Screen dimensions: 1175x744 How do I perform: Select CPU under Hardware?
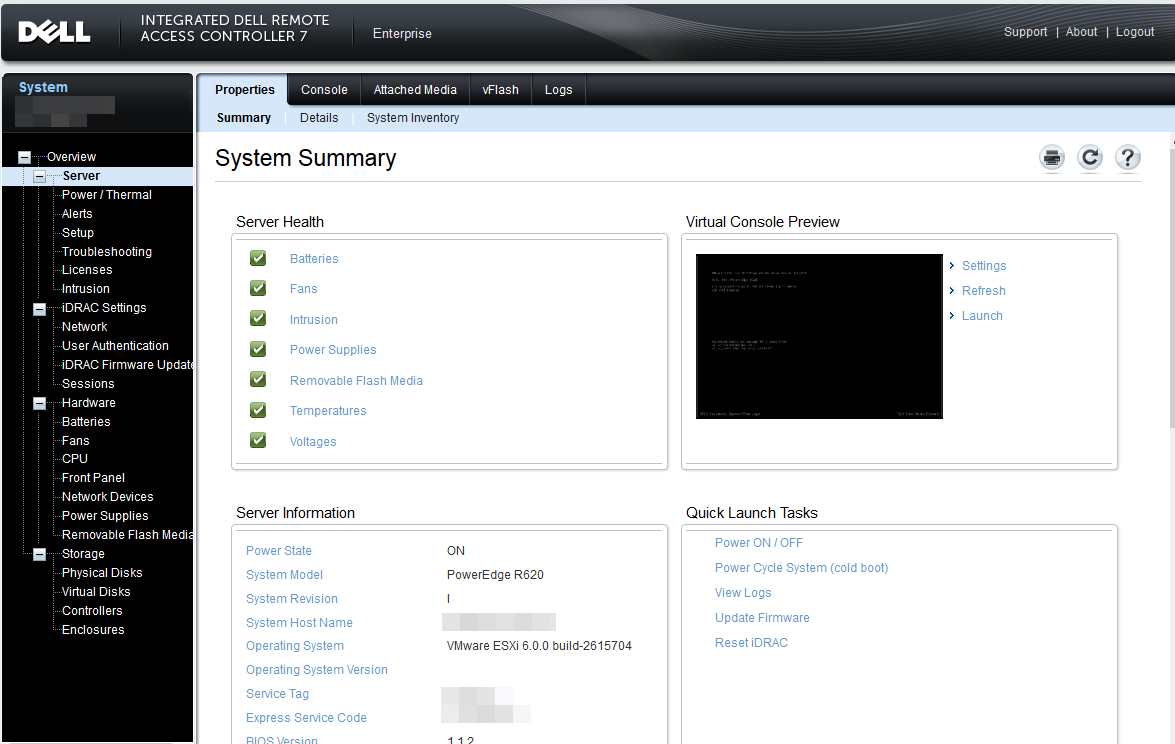(x=75, y=459)
